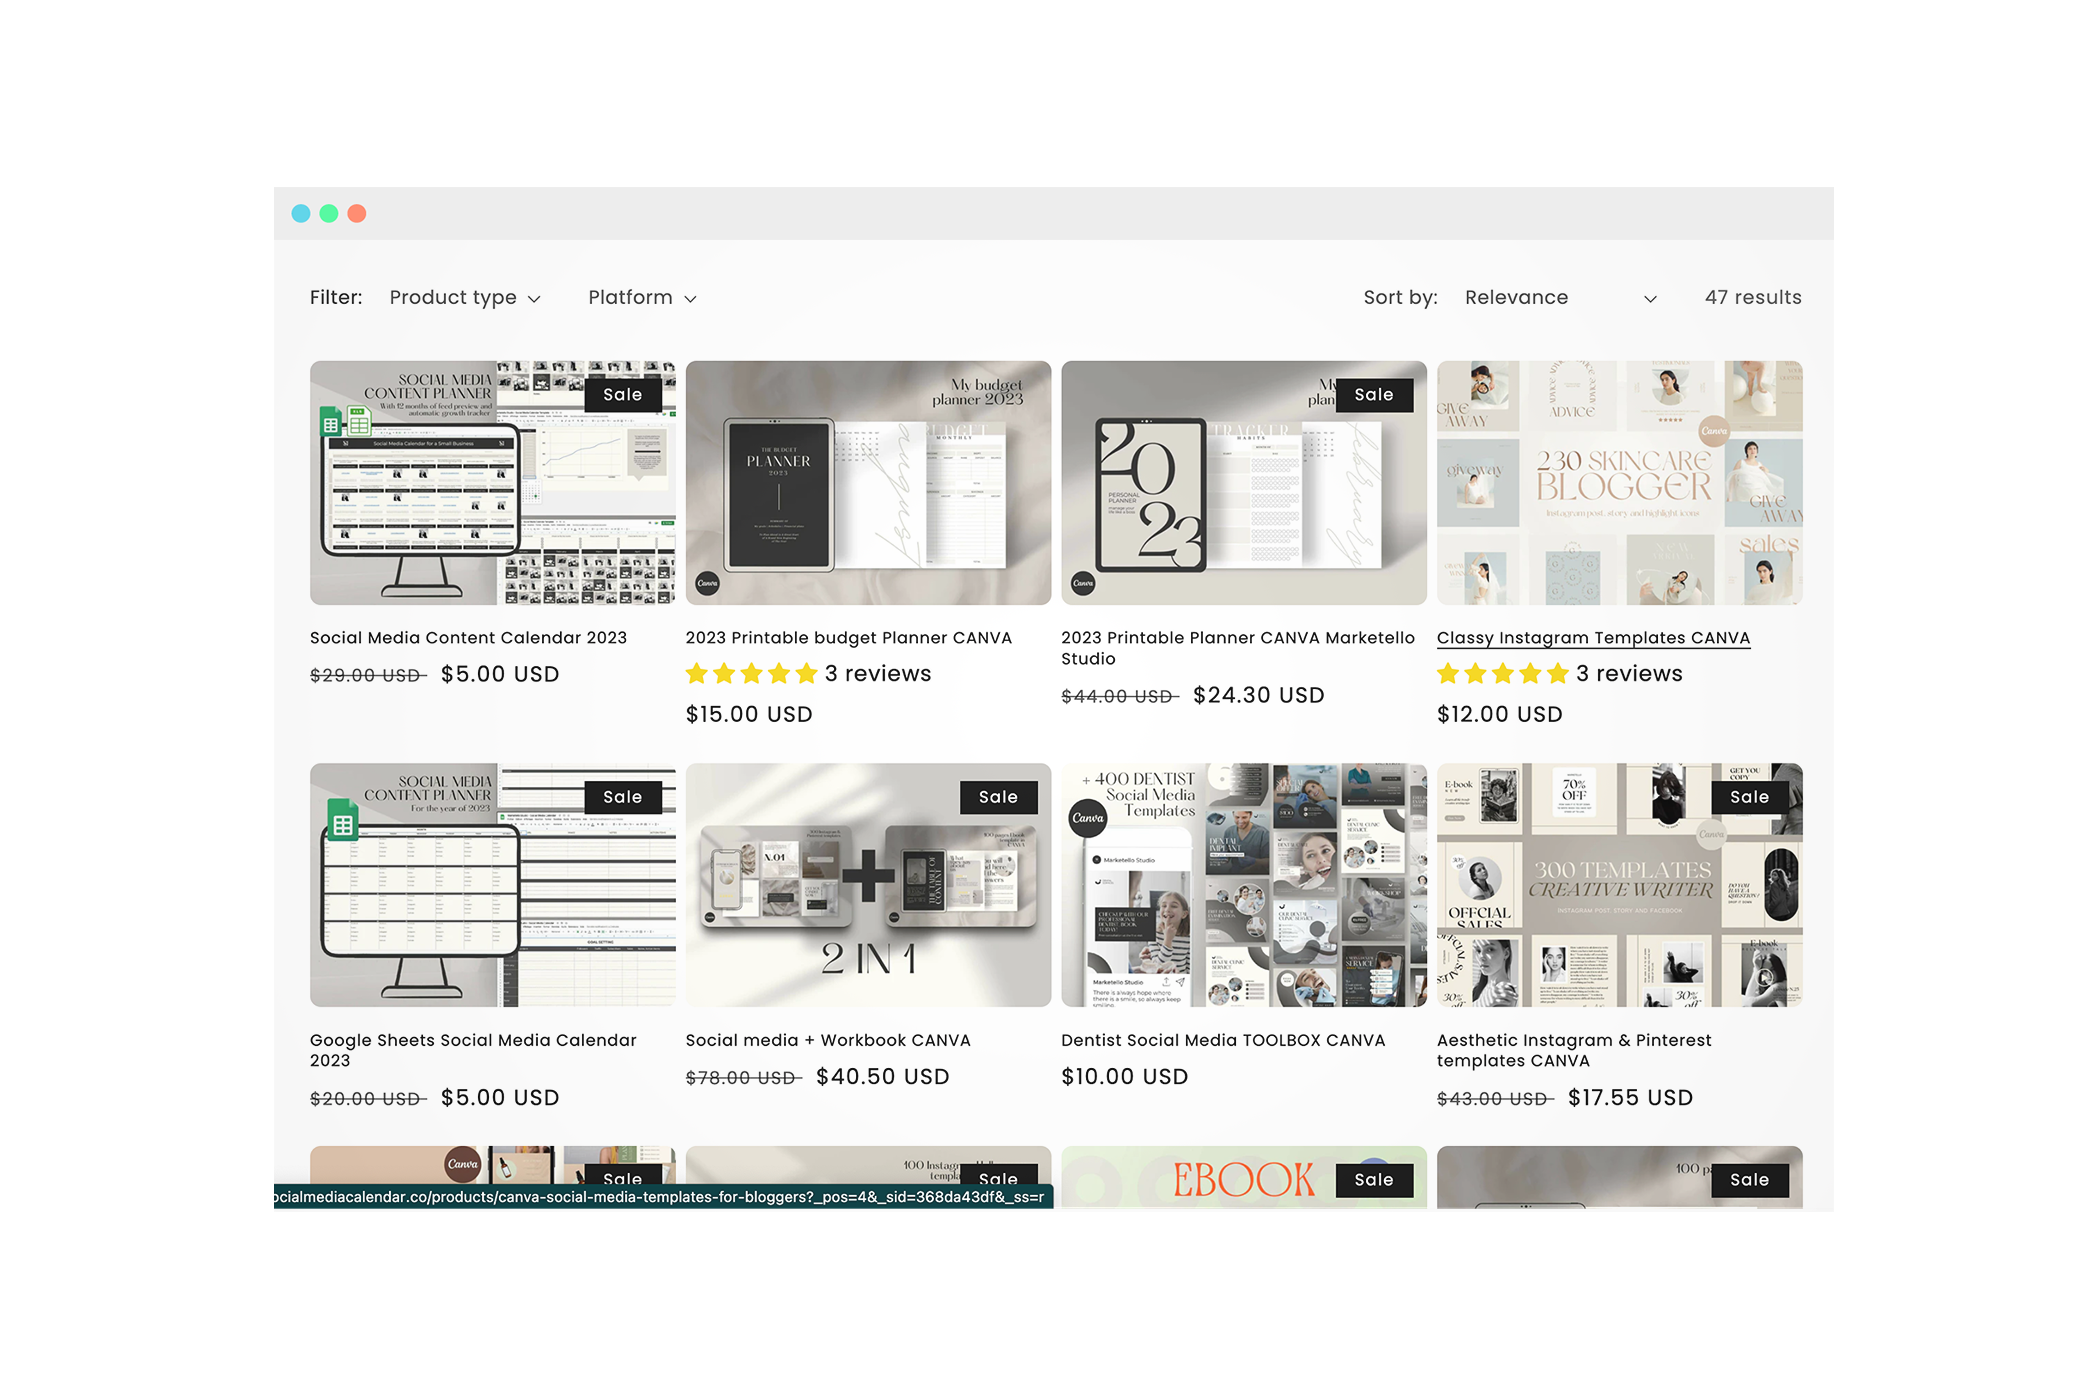Click Sale badge on Social media + Workbook
The image size is (2100, 1400).
[998, 797]
